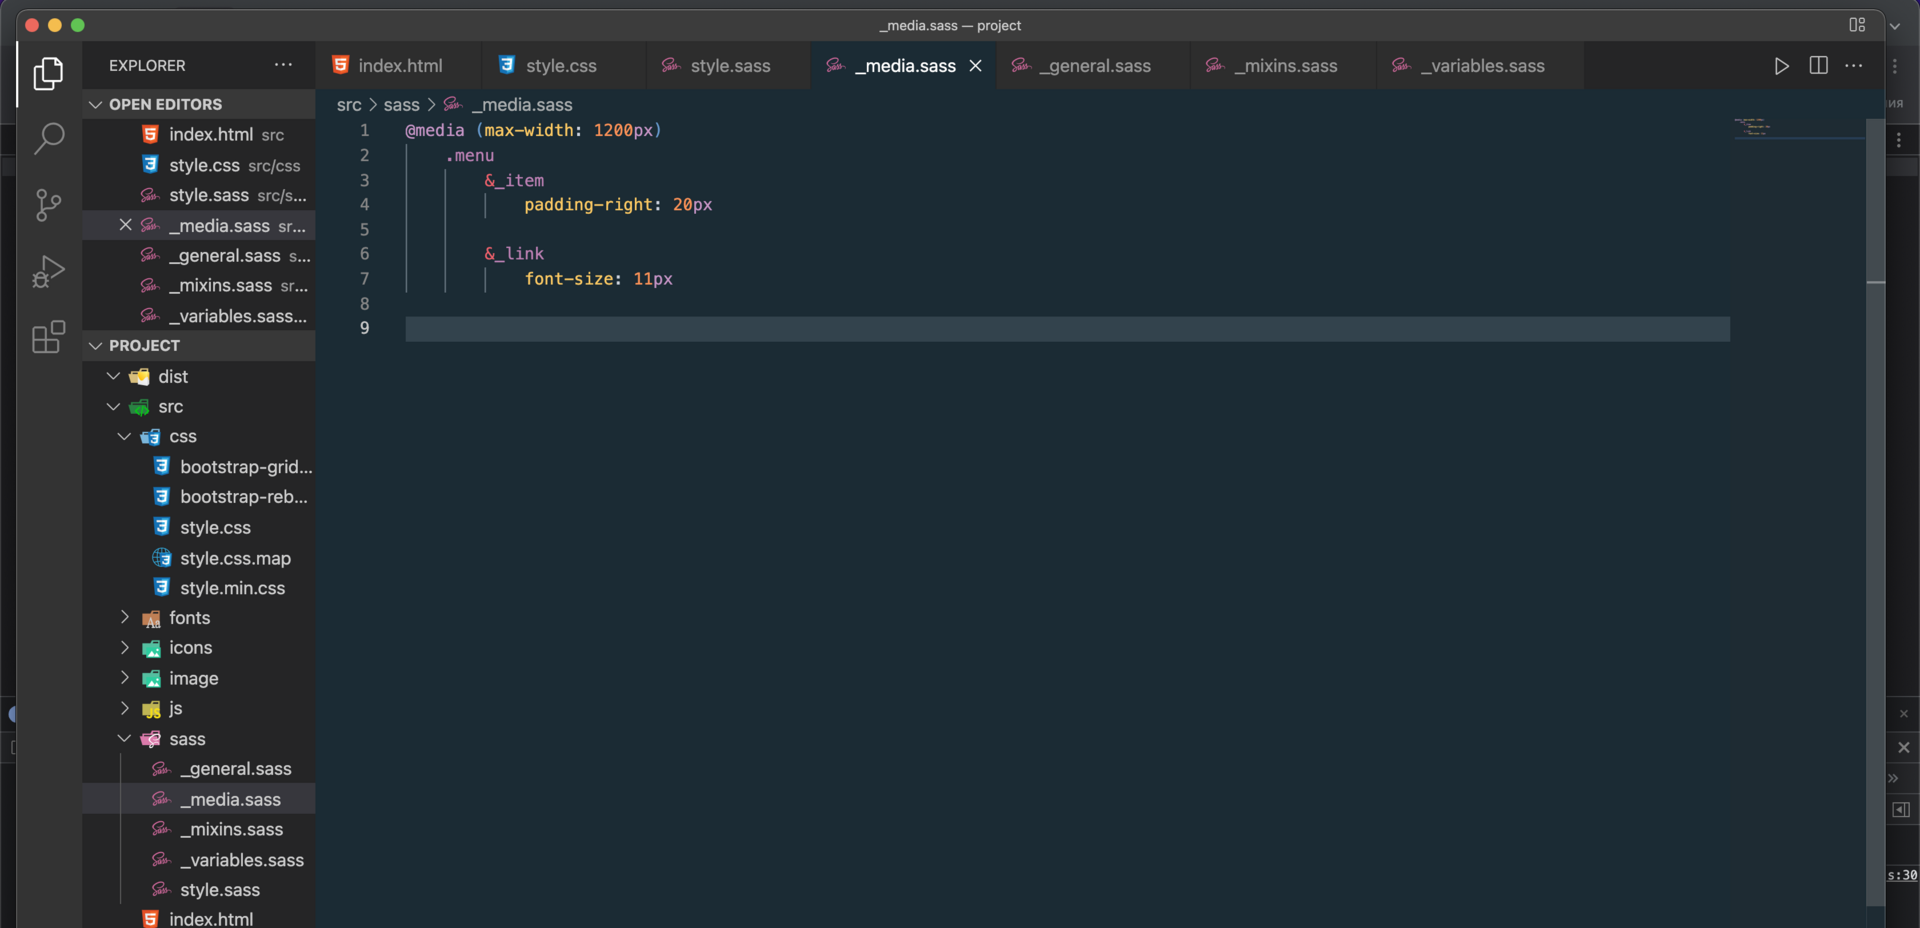Open style.sass in Open Editors list
Image resolution: width=1920 pixels, height=928 pixels.
point(198,195)
